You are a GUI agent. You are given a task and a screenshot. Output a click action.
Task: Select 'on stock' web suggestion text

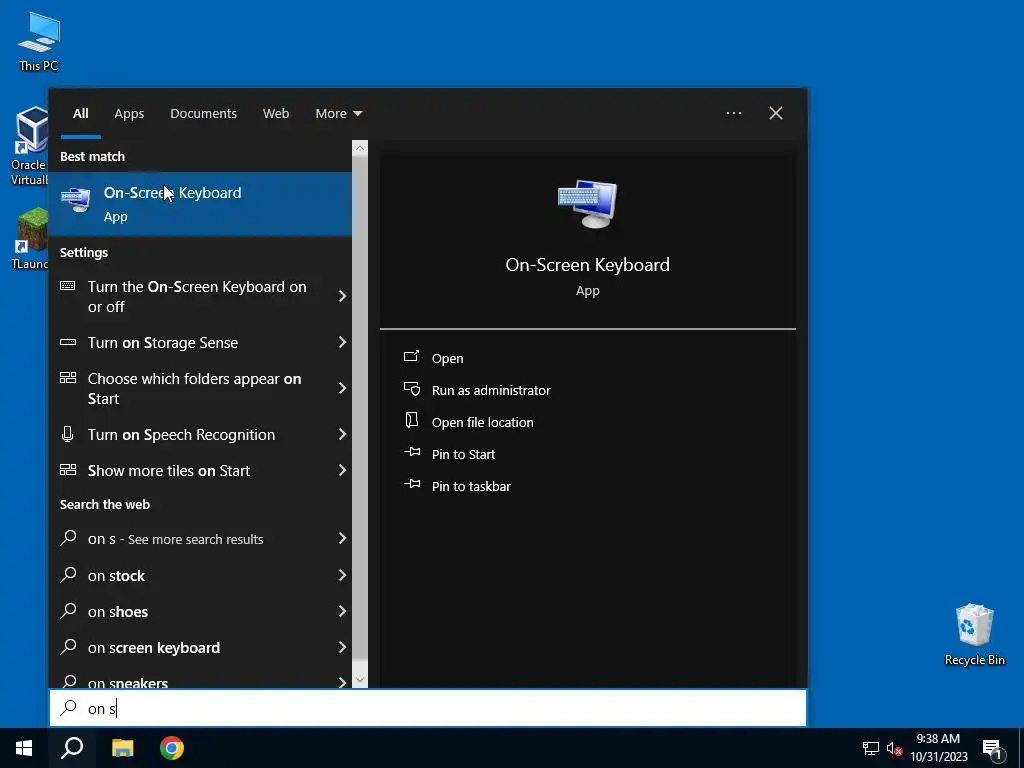[116, 575]
